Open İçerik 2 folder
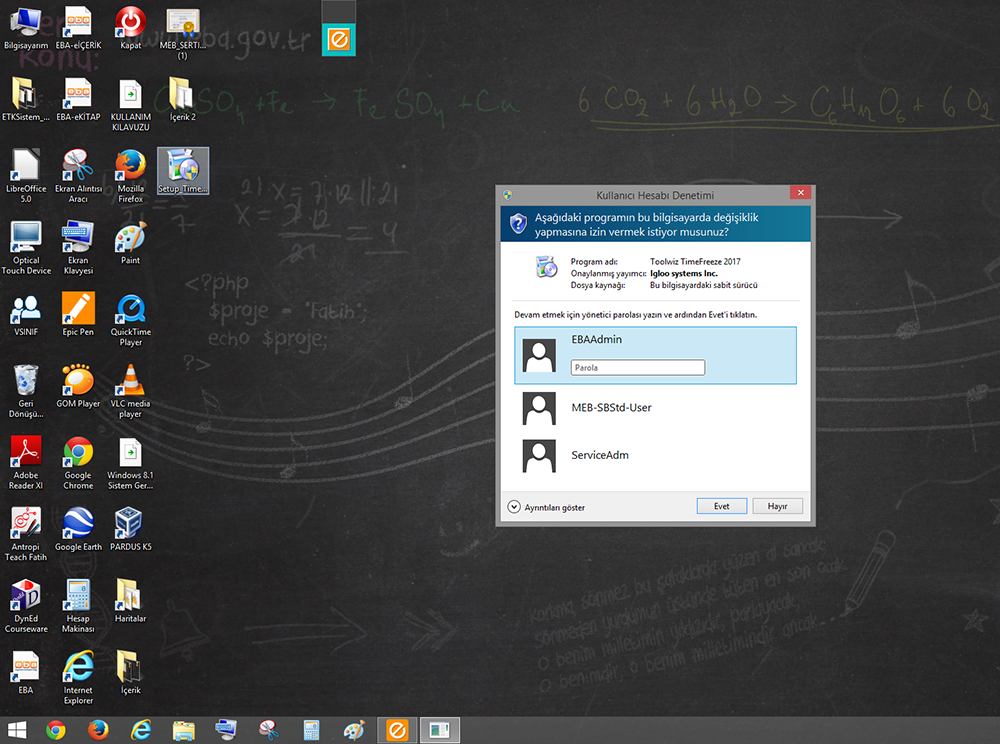This screenshot has height=744, width=1000. (x=182, y=99)
